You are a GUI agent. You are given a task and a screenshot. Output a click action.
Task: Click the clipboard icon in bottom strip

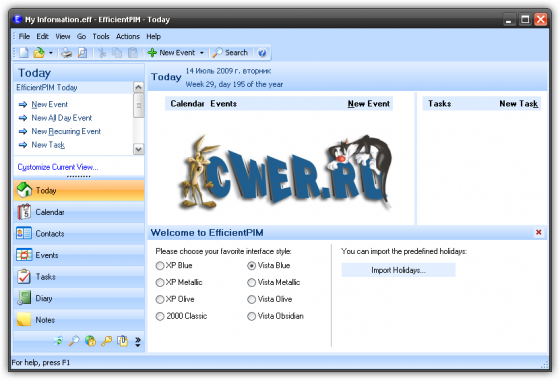click(122, 341)
